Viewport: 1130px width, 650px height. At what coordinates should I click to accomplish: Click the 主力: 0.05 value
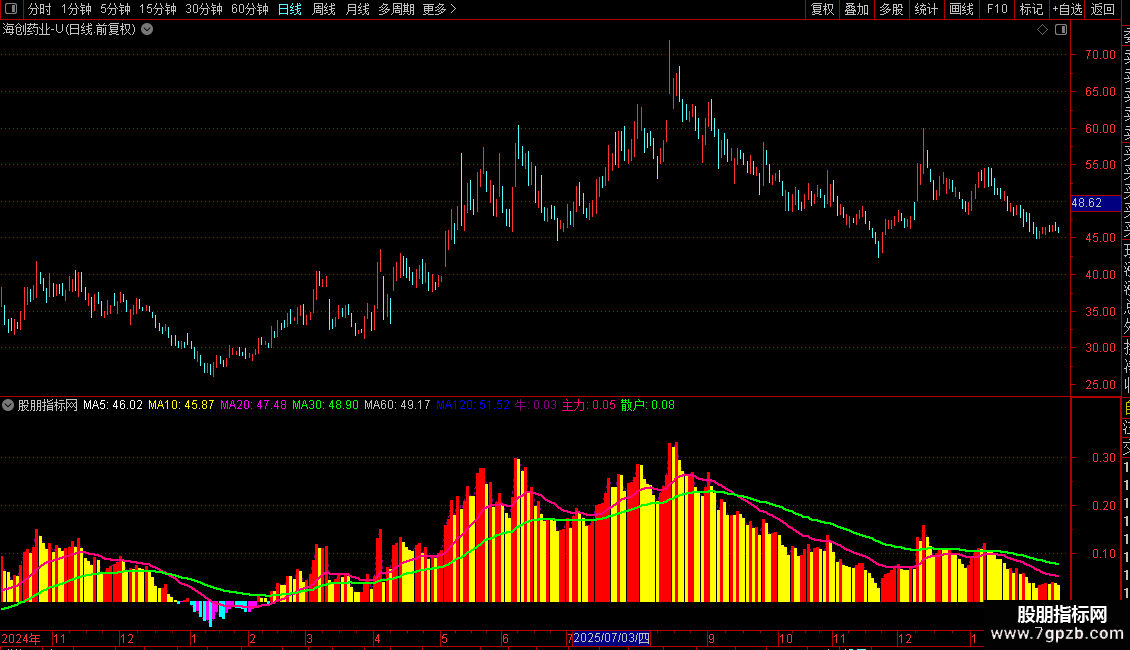[589, 405]
